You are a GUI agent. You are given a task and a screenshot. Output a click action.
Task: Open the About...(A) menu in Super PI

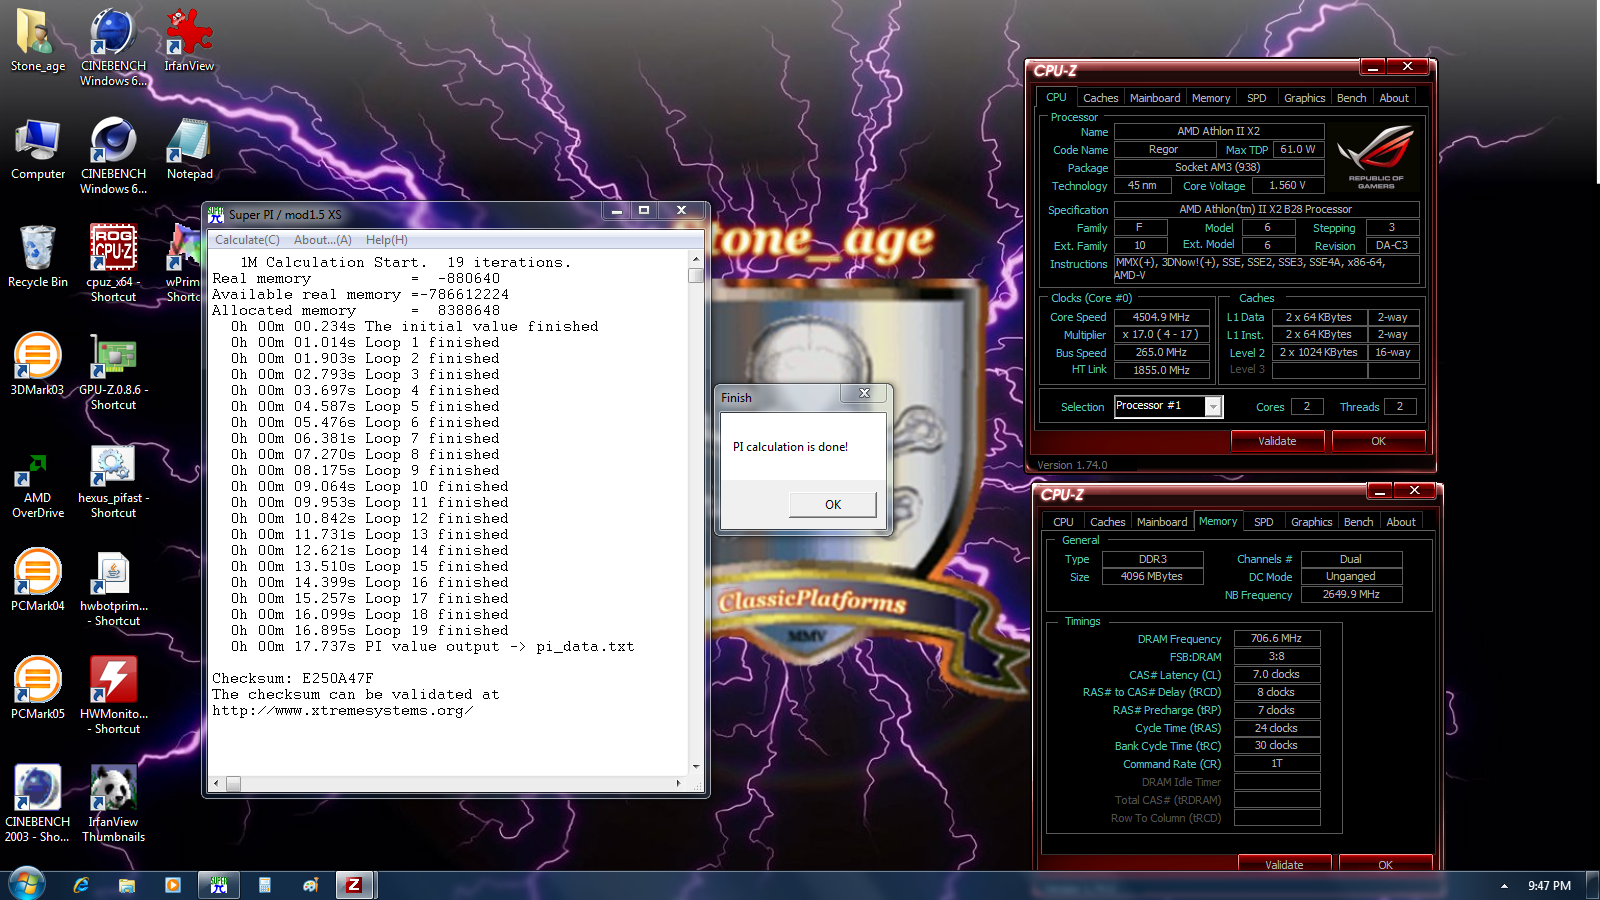(322, 240)
